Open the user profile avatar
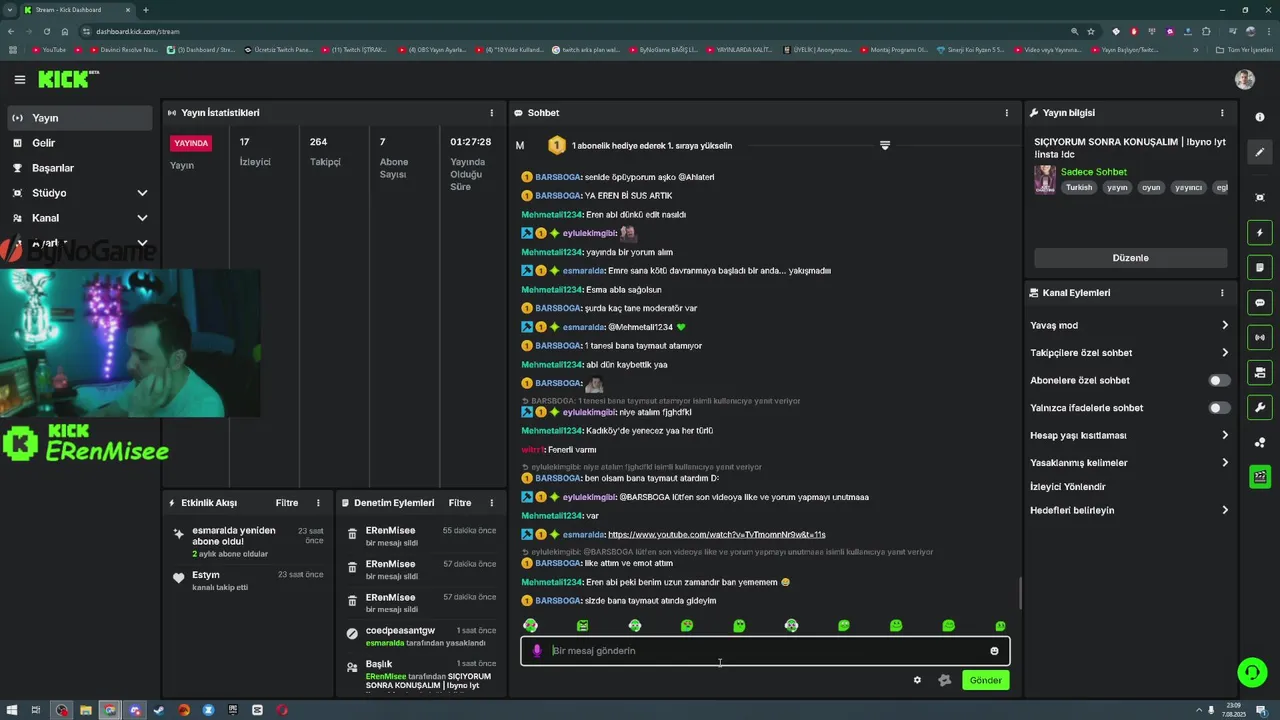 [x=1245, y=79]
